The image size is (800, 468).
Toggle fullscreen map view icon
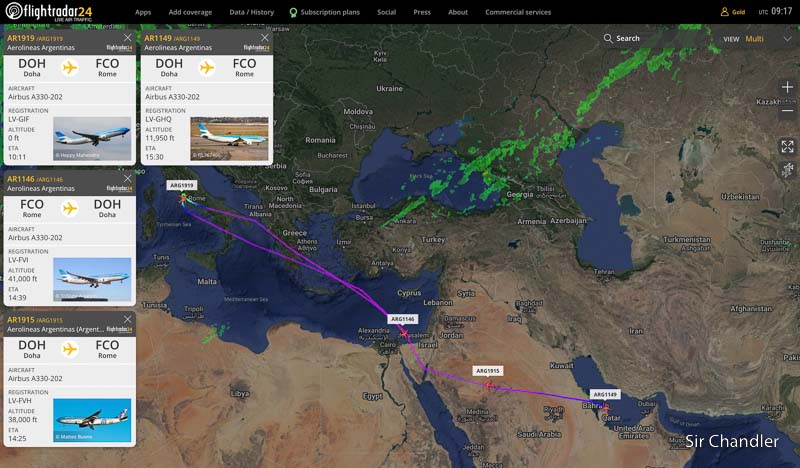click(x=787, y=146)
